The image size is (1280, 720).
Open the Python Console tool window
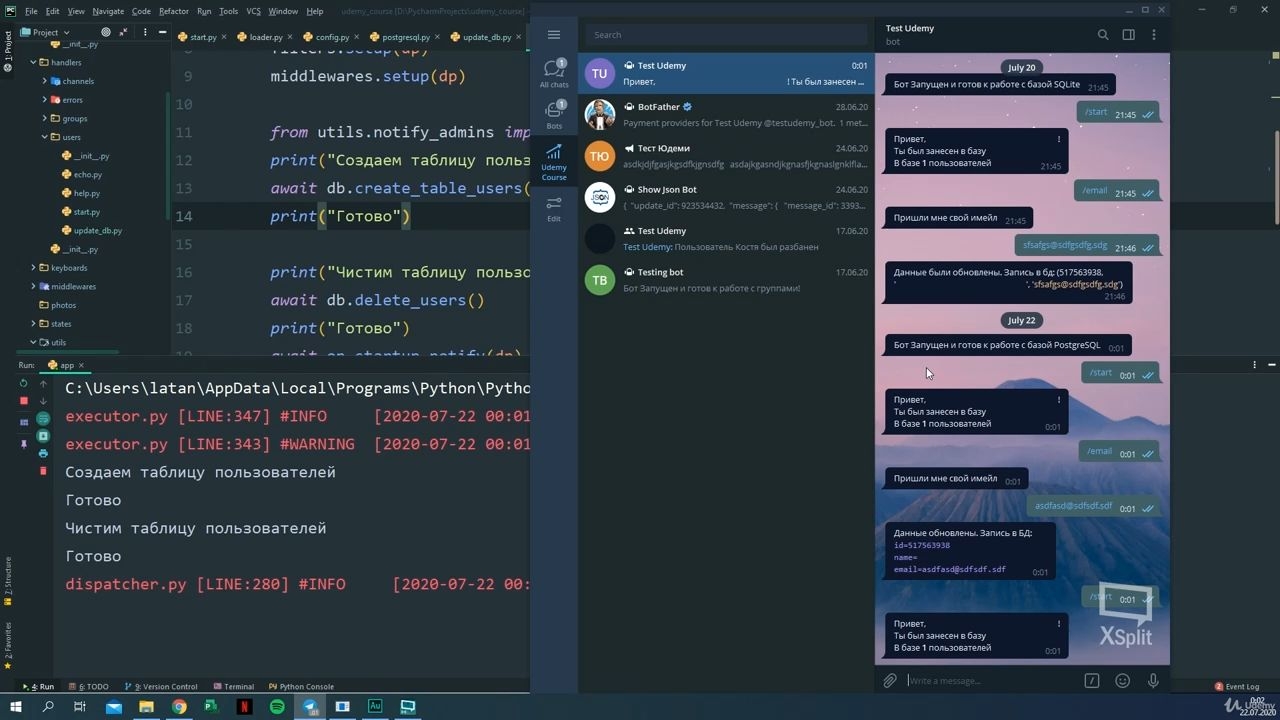click(x=301, y=687)
